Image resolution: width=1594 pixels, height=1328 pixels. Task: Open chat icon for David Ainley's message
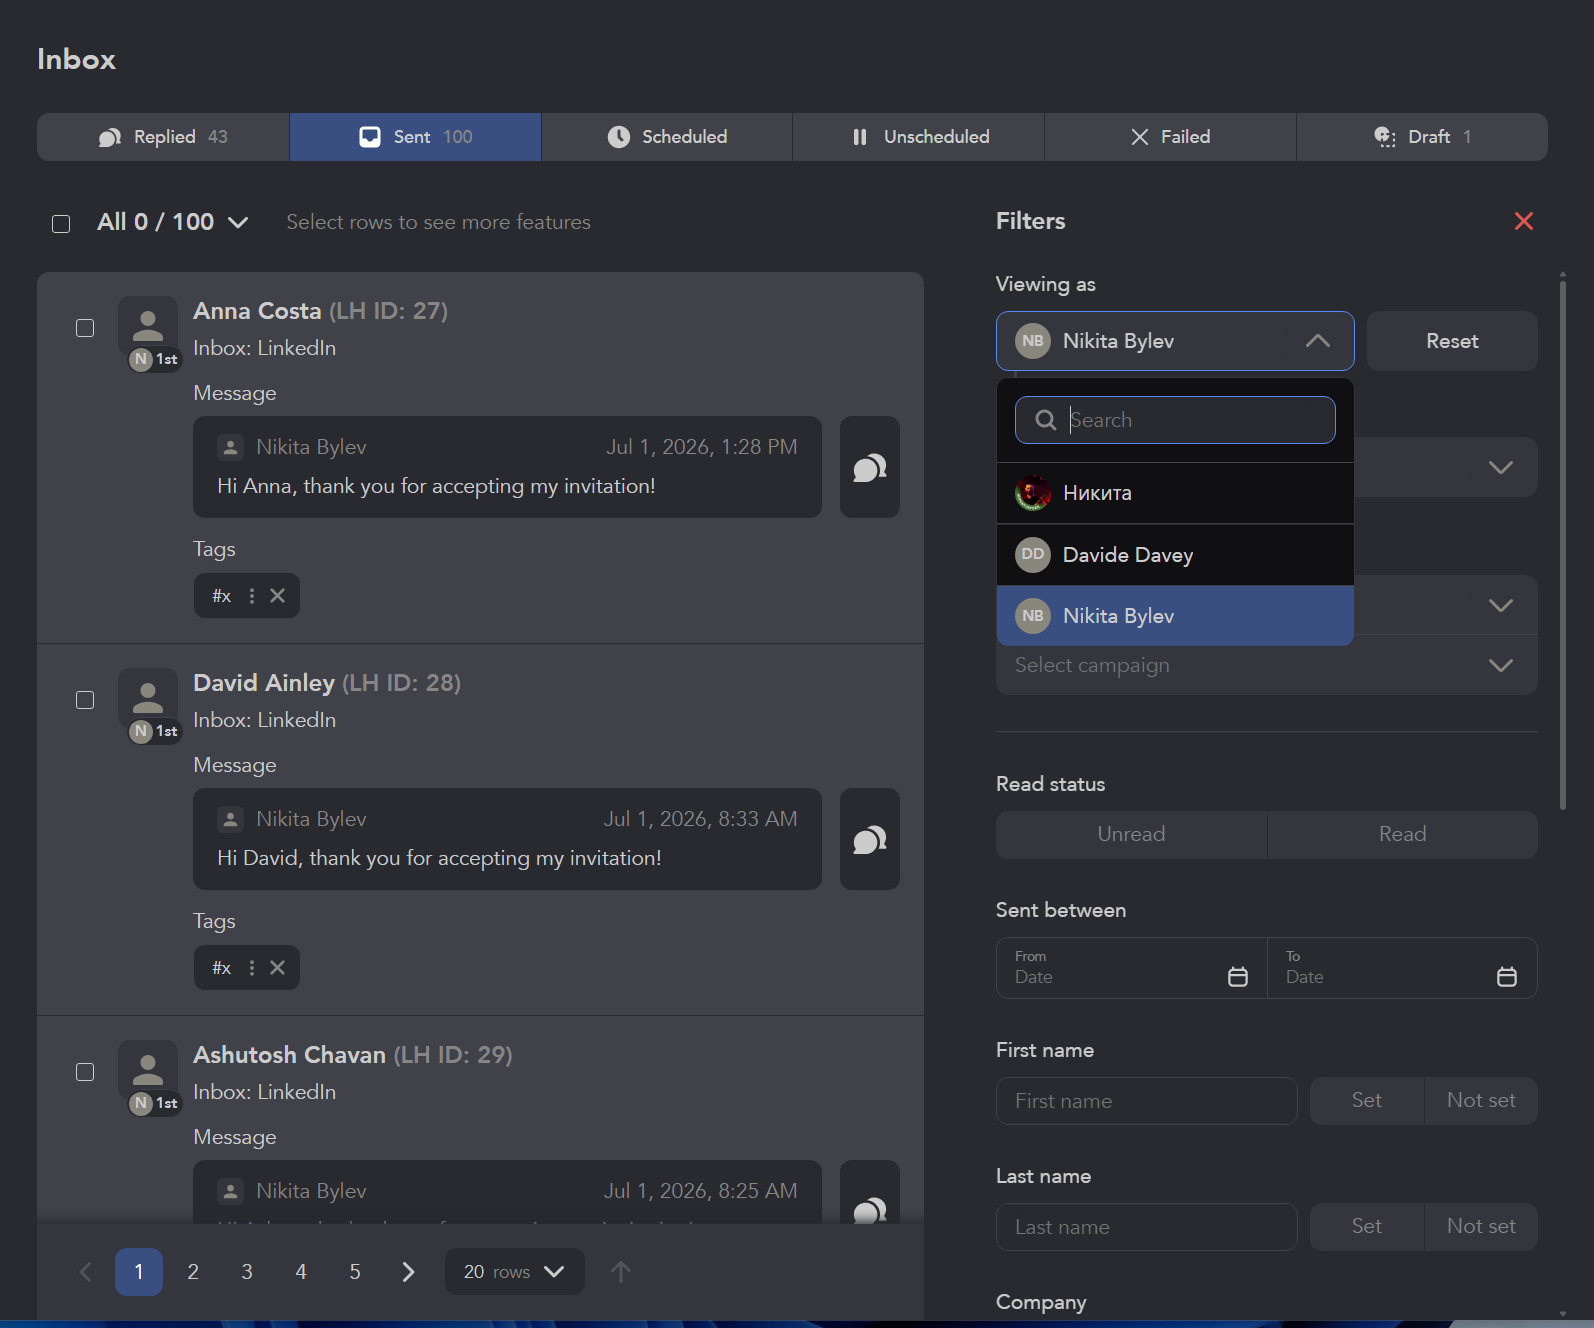coord(870,839)
